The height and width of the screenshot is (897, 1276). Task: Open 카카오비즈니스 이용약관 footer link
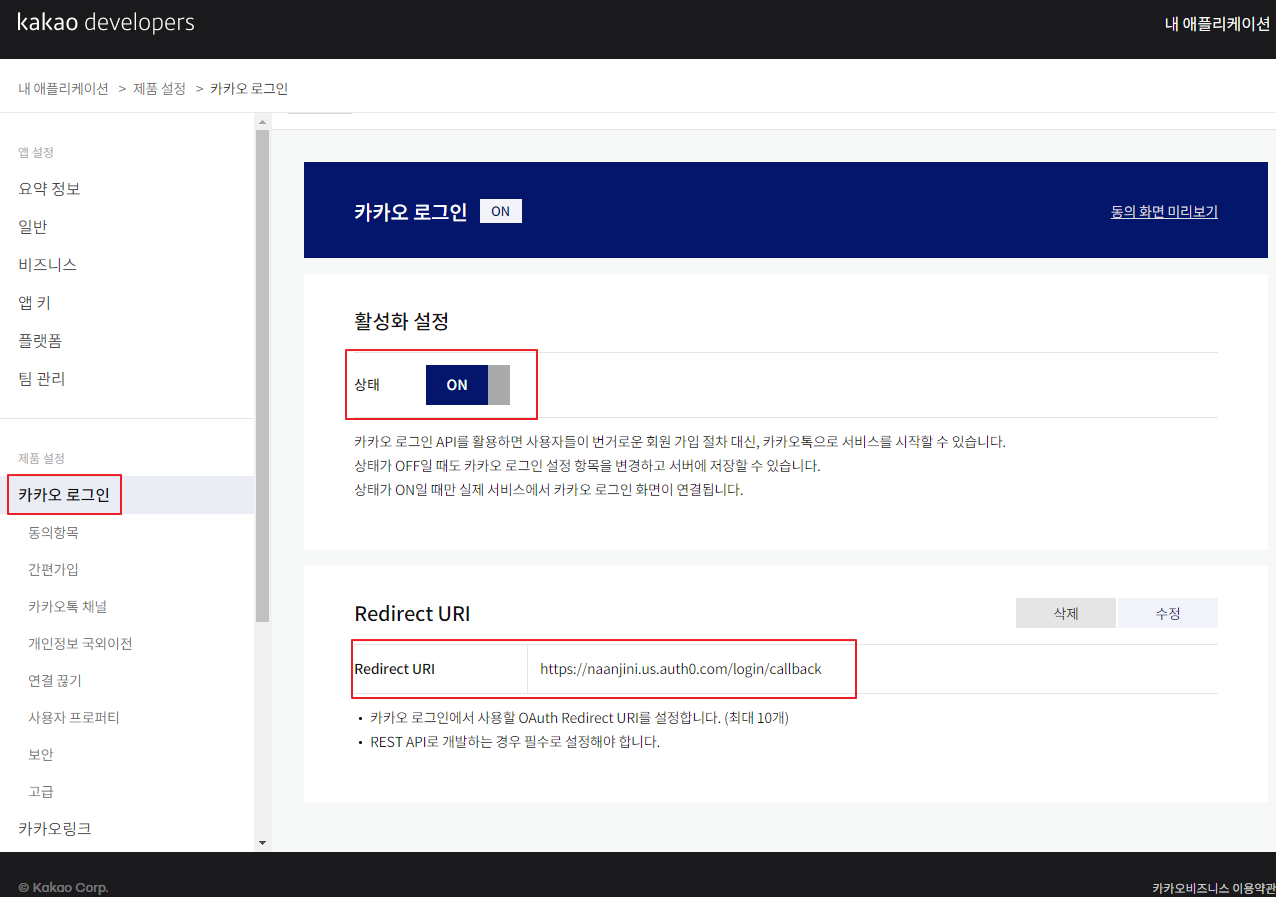1213,888
